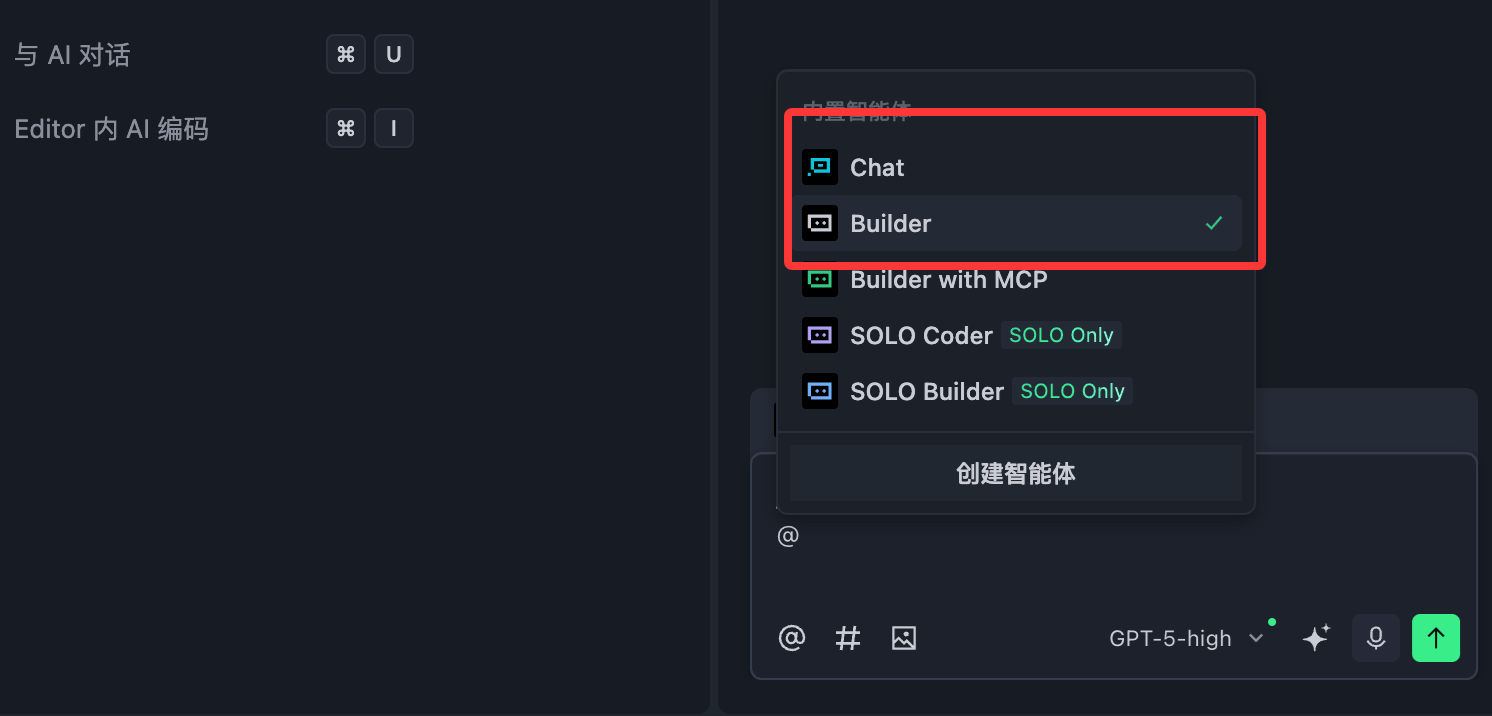Open the GPT-5-high model dropdown

tap(1170, 638)
